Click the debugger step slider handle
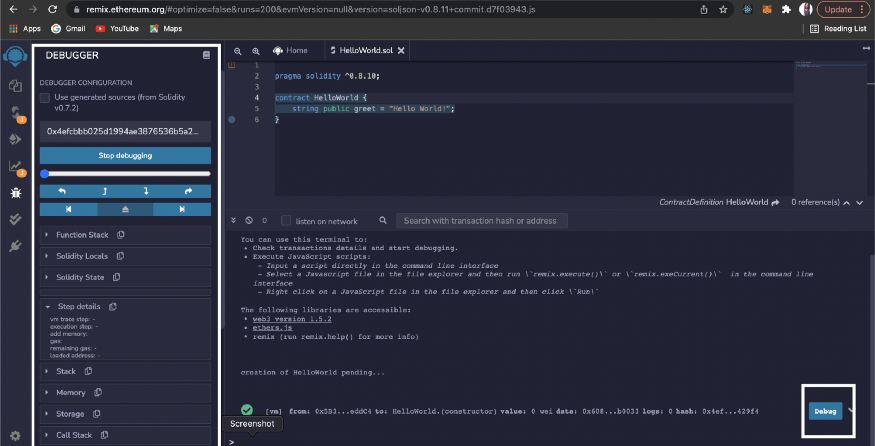875x446 pixels. pos(45,174)
